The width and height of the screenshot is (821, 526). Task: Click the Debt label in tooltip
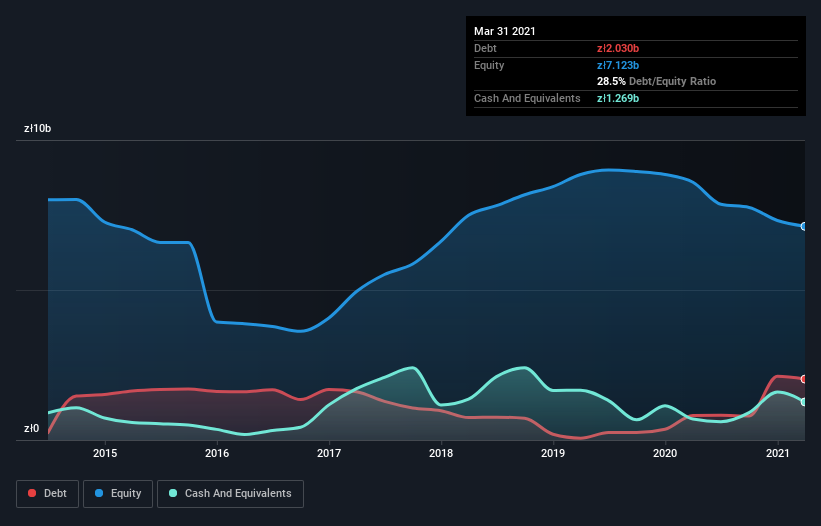(485, 48)
